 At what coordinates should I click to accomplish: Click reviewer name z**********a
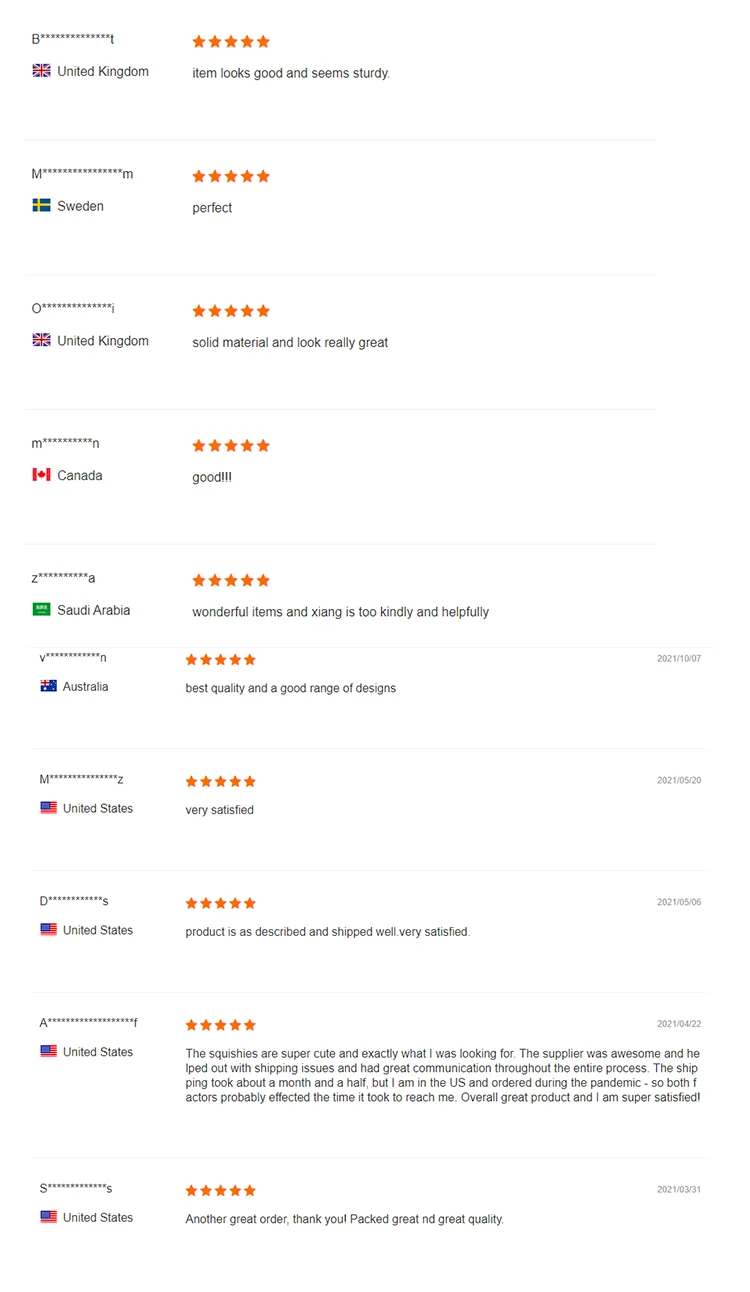(x=63, y=578)
